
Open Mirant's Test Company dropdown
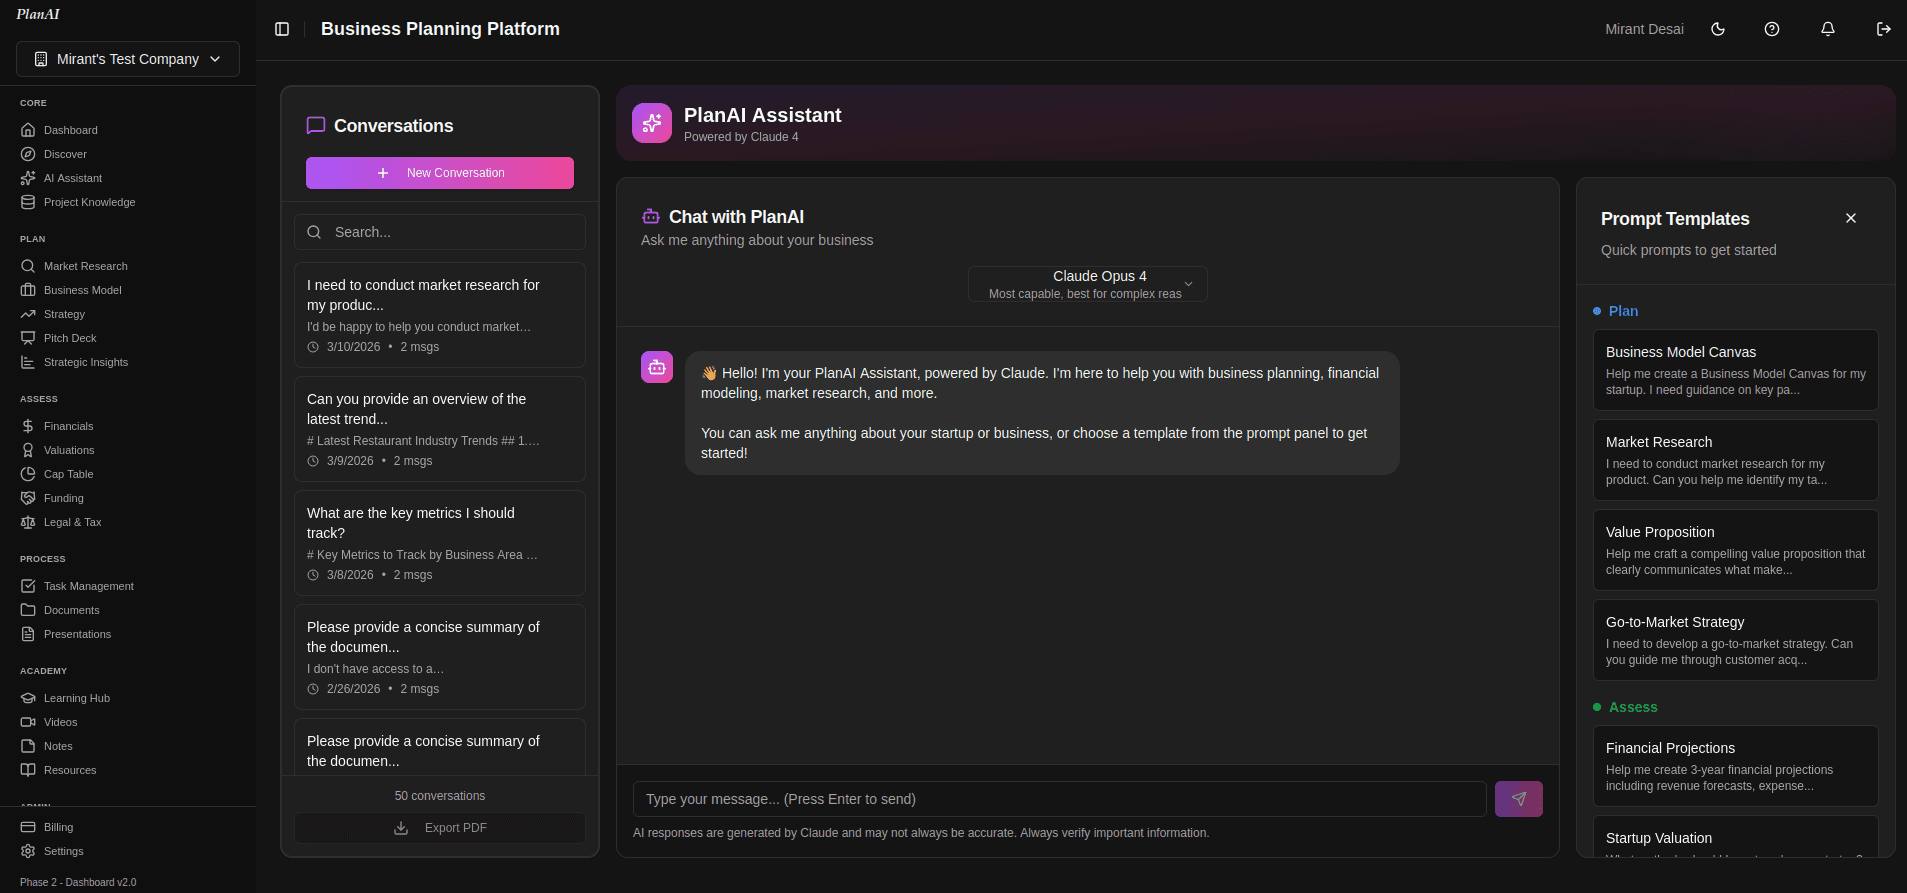128,59
